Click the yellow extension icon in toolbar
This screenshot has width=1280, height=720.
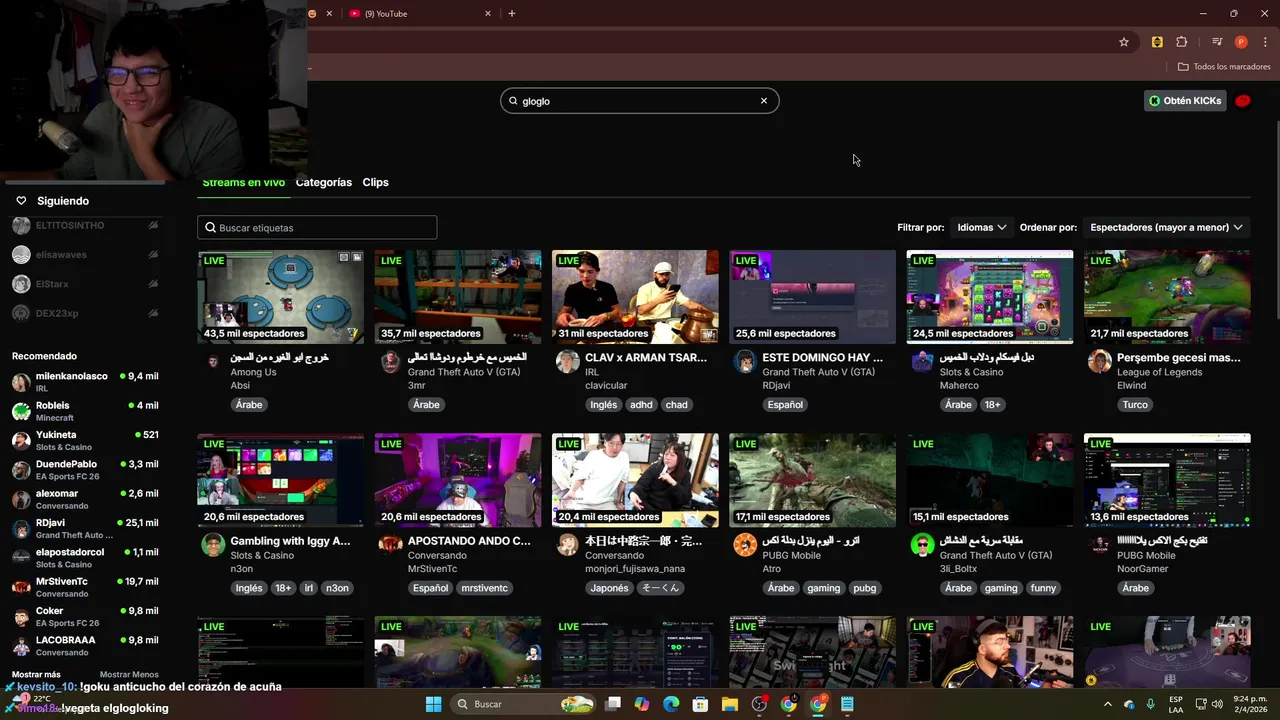point(1157,42)
